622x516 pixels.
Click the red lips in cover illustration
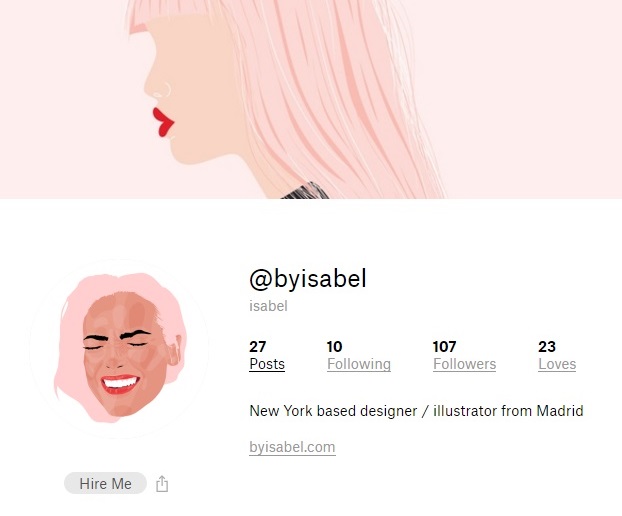(x=163, y=122)
